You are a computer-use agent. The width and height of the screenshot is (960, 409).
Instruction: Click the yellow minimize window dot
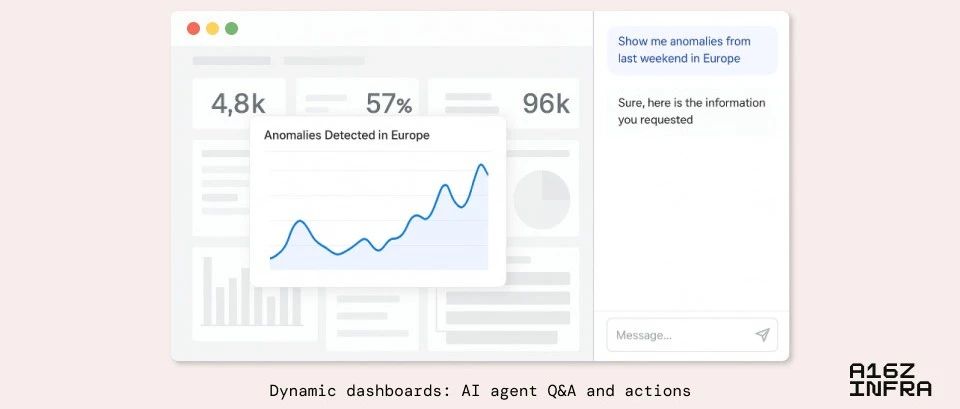(x=212, y=28)
